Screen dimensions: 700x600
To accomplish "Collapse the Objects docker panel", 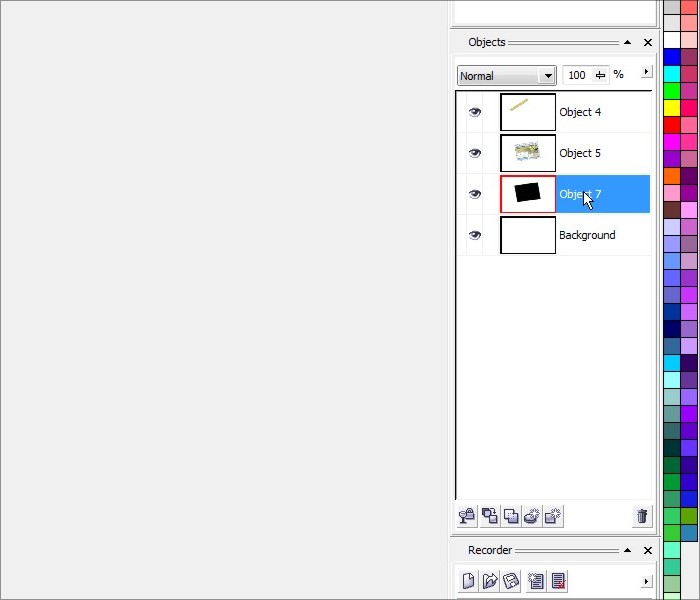I will (x=627, y=43).
